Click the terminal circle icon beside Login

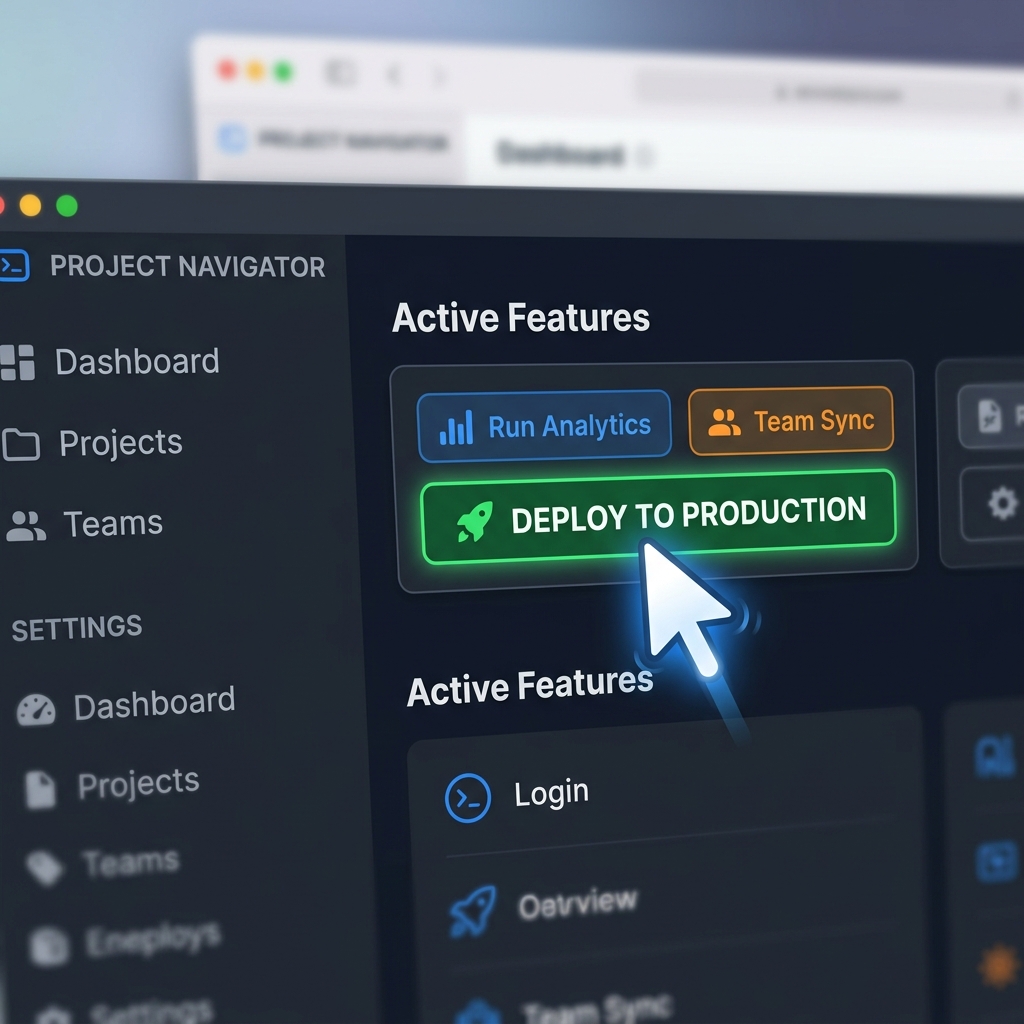click(x=468, y=798)
